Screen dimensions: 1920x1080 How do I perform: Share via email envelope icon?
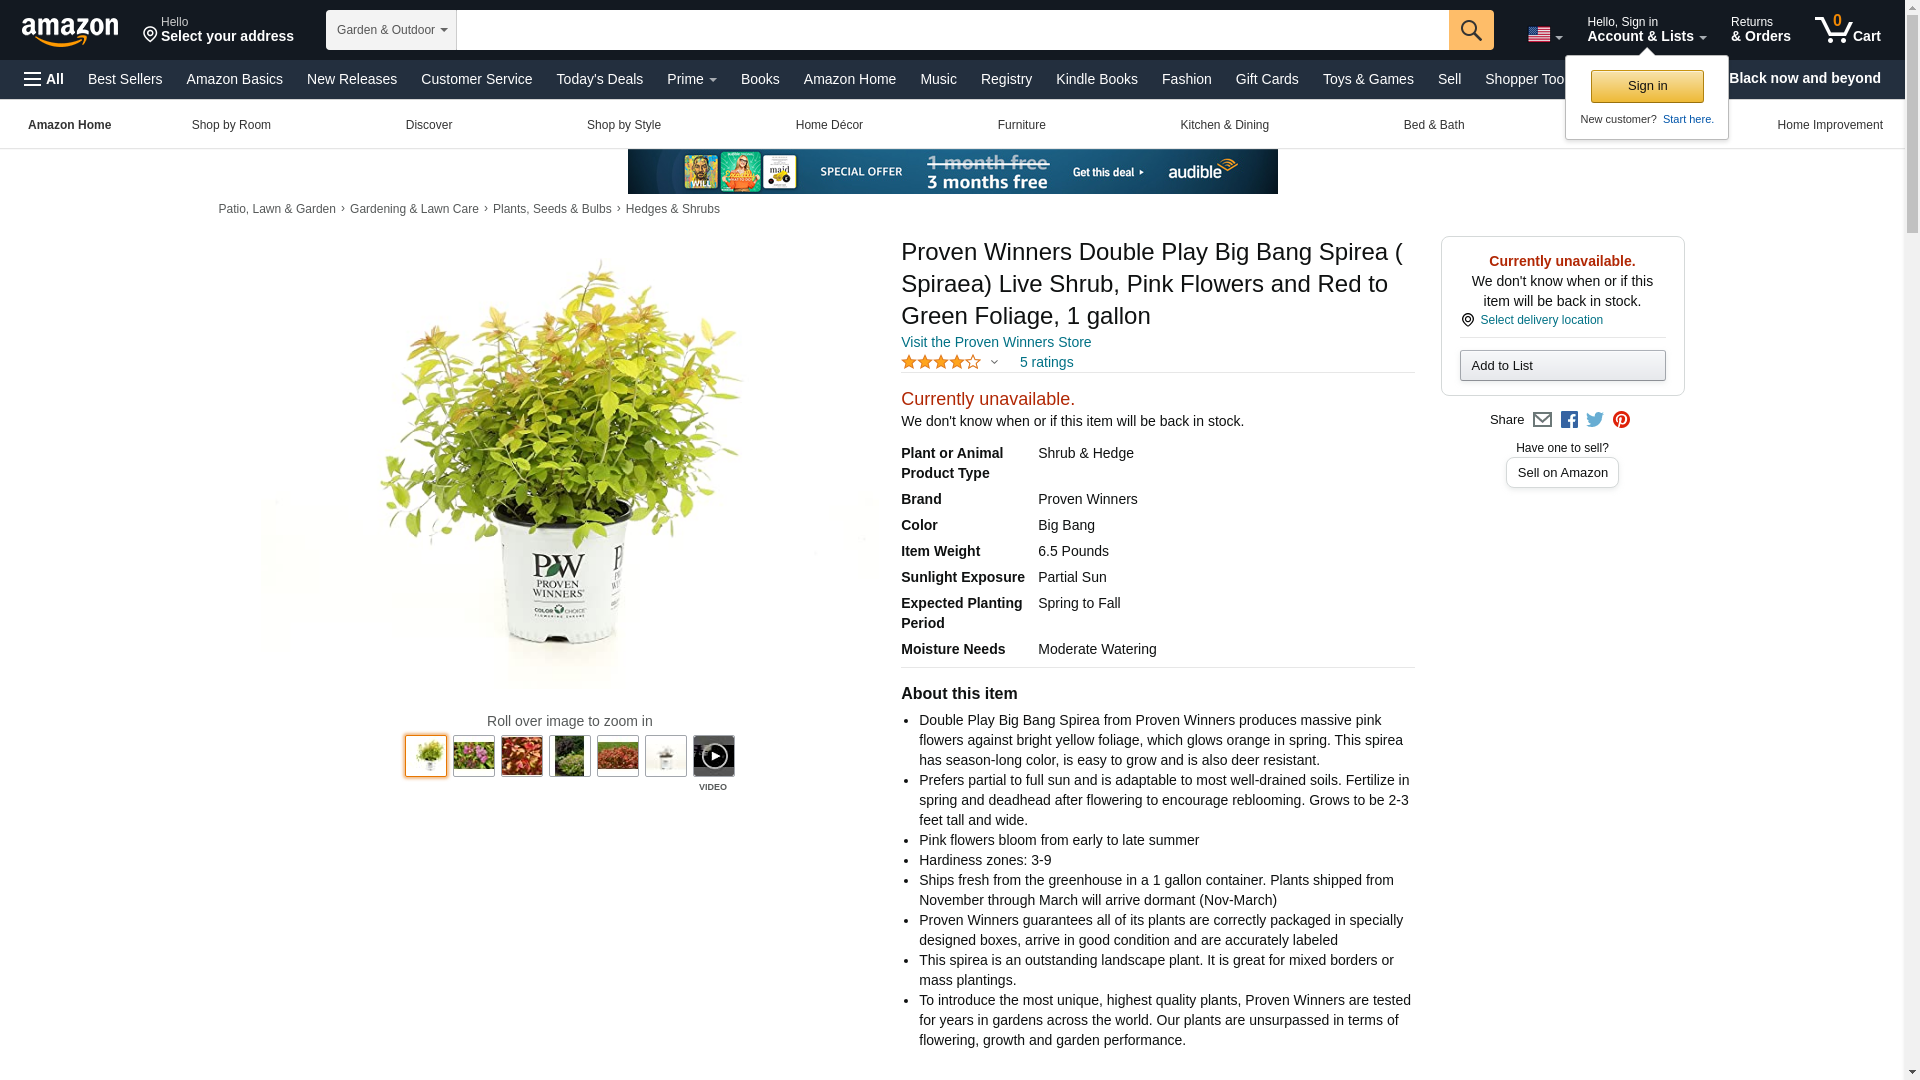(1542, 420)
